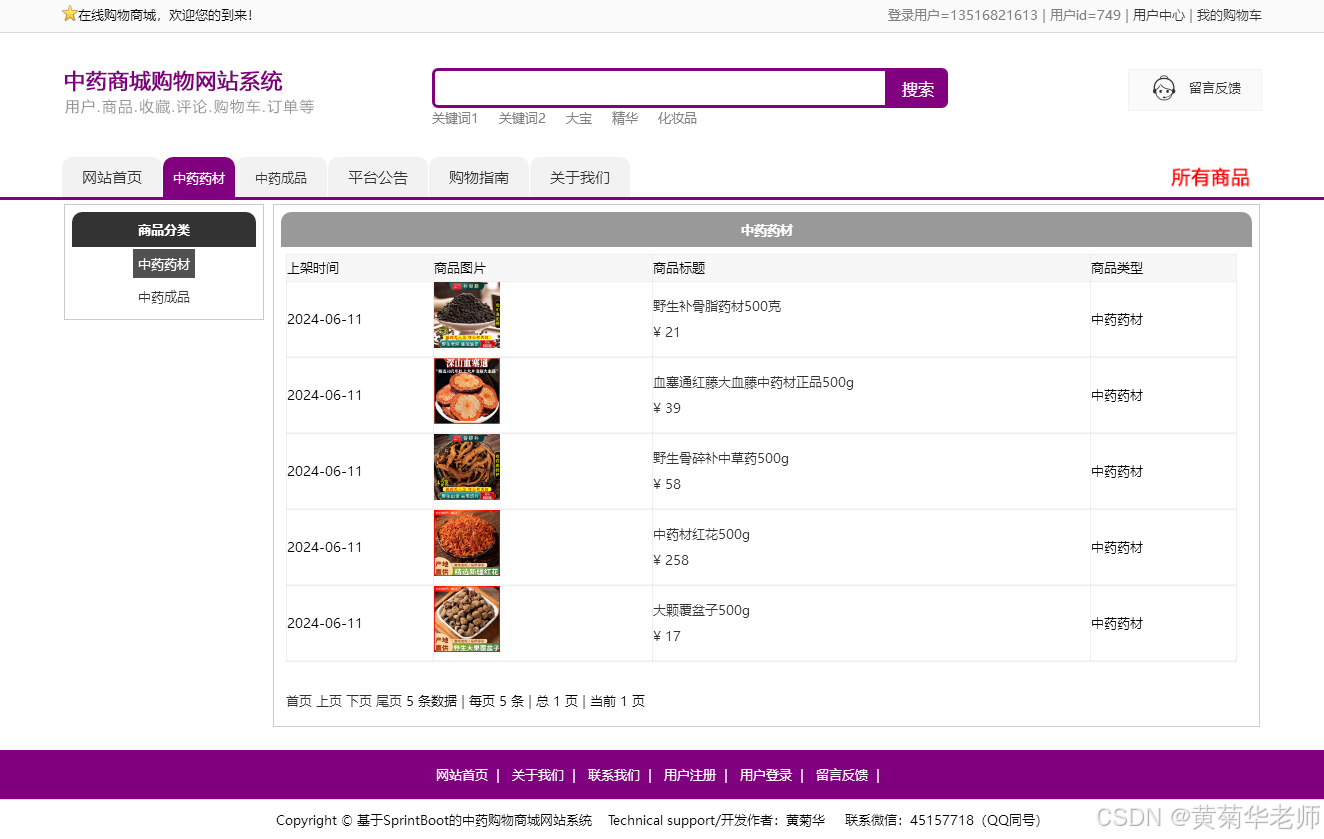
Task: Click the ¥ 17 price text
Action: 667,636
